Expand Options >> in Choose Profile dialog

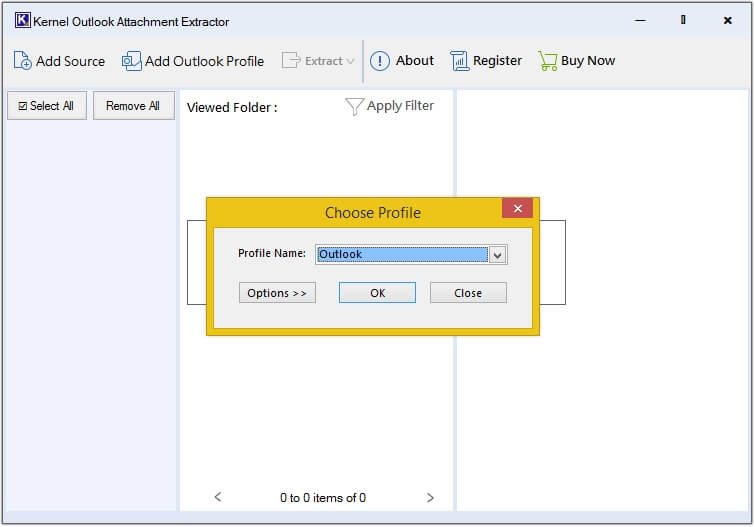pyautogui.click(x=277, y=293)
